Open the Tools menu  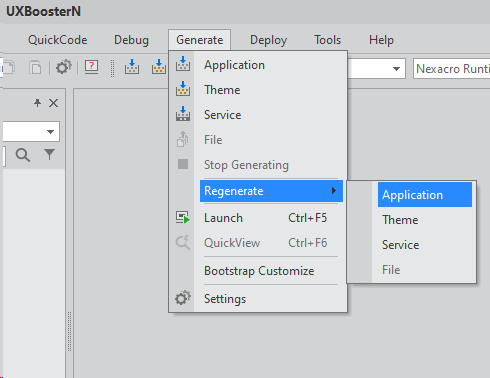point(327,40)
